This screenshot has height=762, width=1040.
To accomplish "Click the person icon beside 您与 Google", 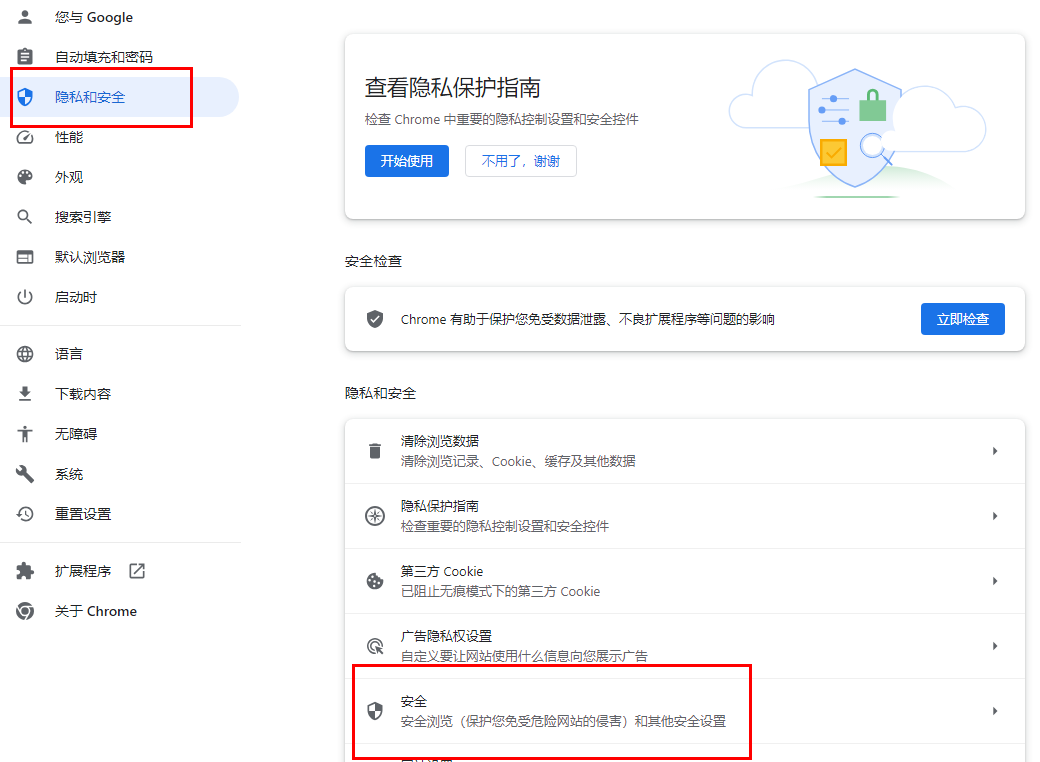I will (25, 17).
